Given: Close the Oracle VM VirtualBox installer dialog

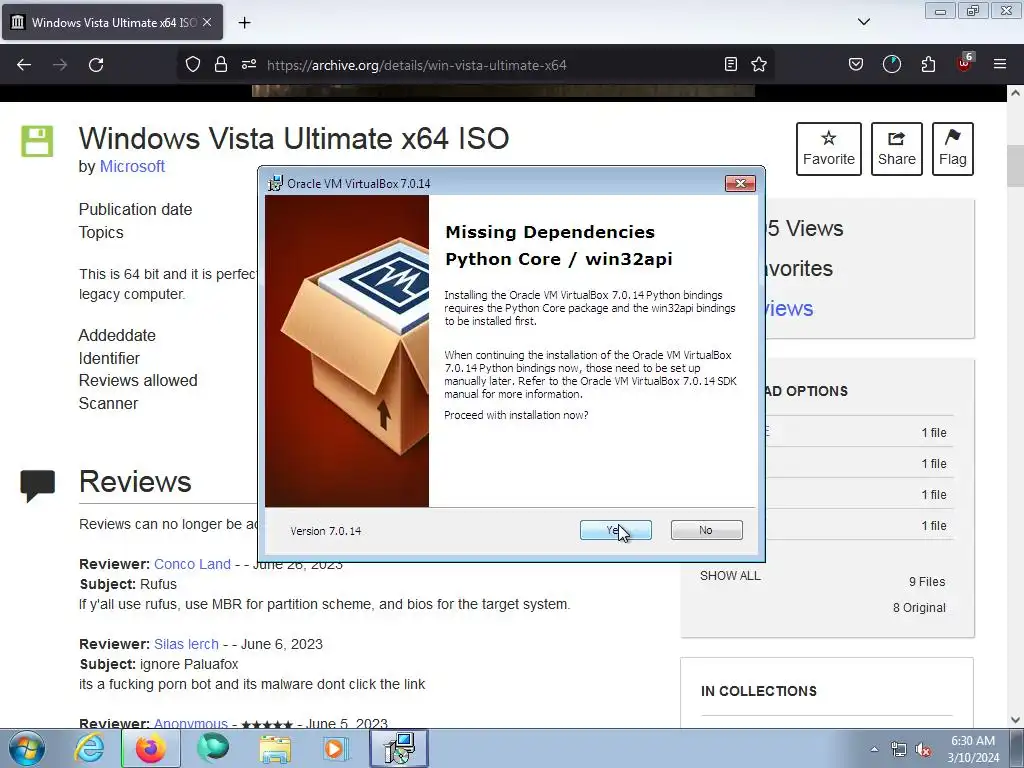Looking at the screenshot, I should click(x=740, y=184).
